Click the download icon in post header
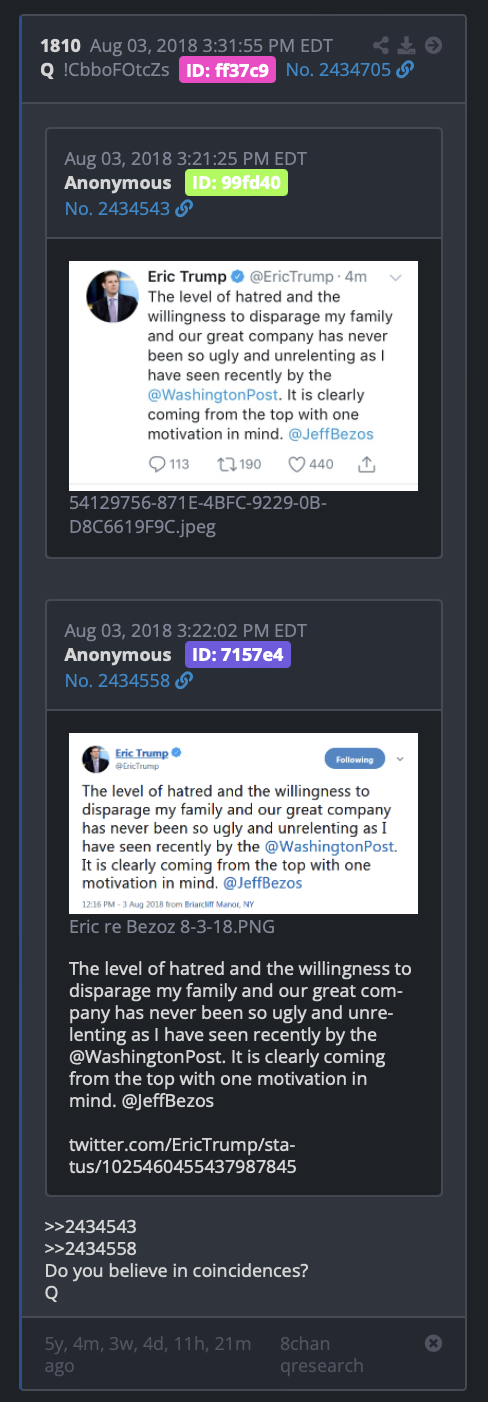The width and height of the screenshot is (488, 1402). 406,45
